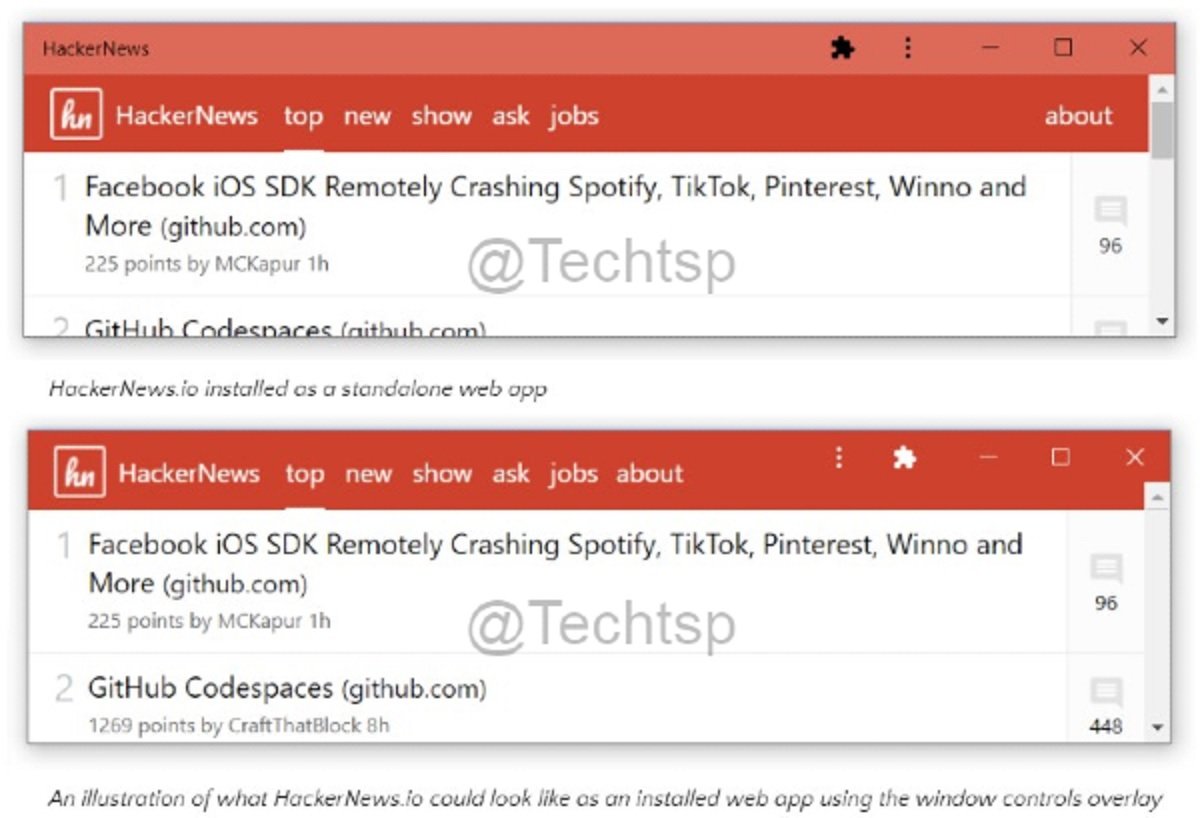Open the 96 comments icon in lower window
1200x818 pixels.
1106,570
